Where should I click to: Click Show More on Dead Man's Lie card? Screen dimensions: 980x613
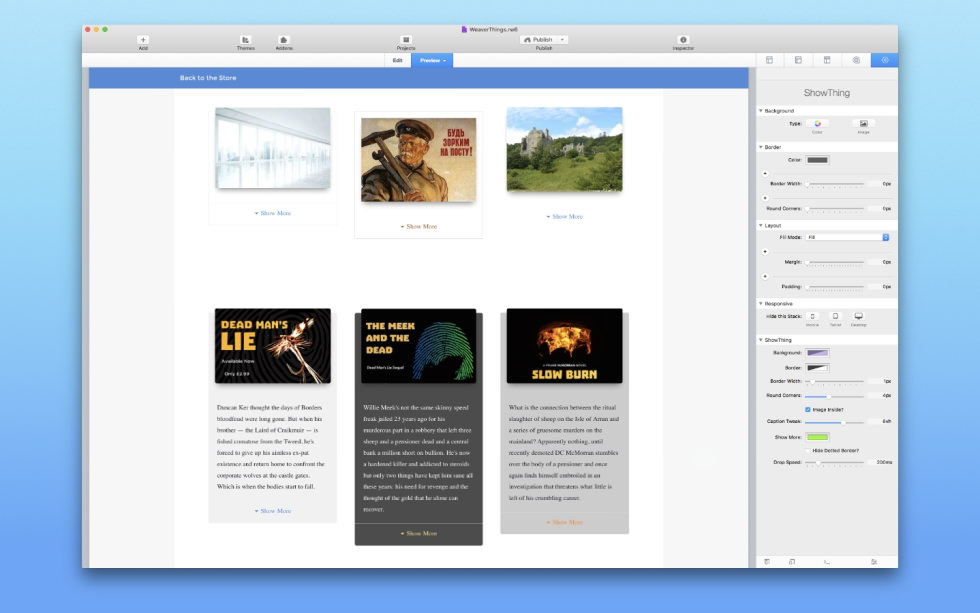pos(273,511)
